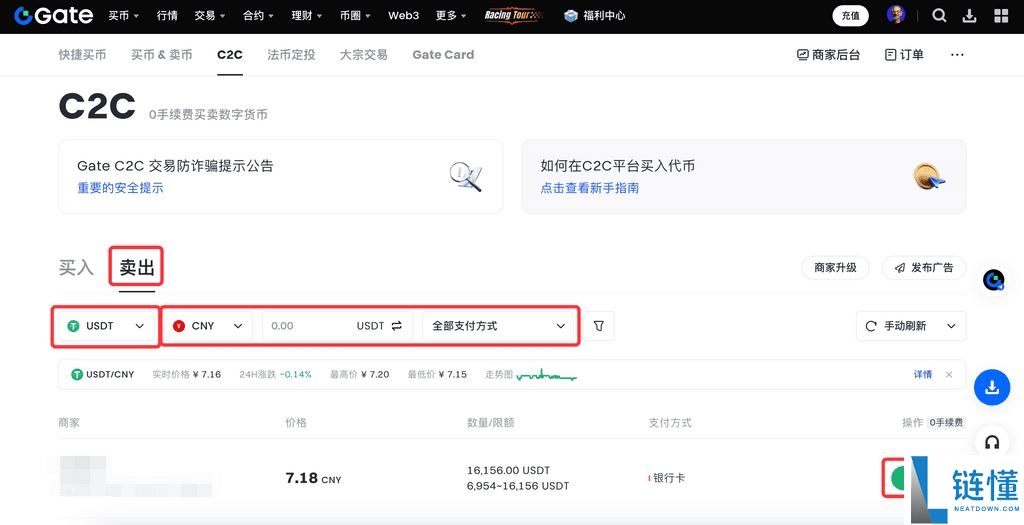Click the 发布广告 button
Image resolution: width=1024 pixels, height=525 pixels.
[x=923, y=268]
